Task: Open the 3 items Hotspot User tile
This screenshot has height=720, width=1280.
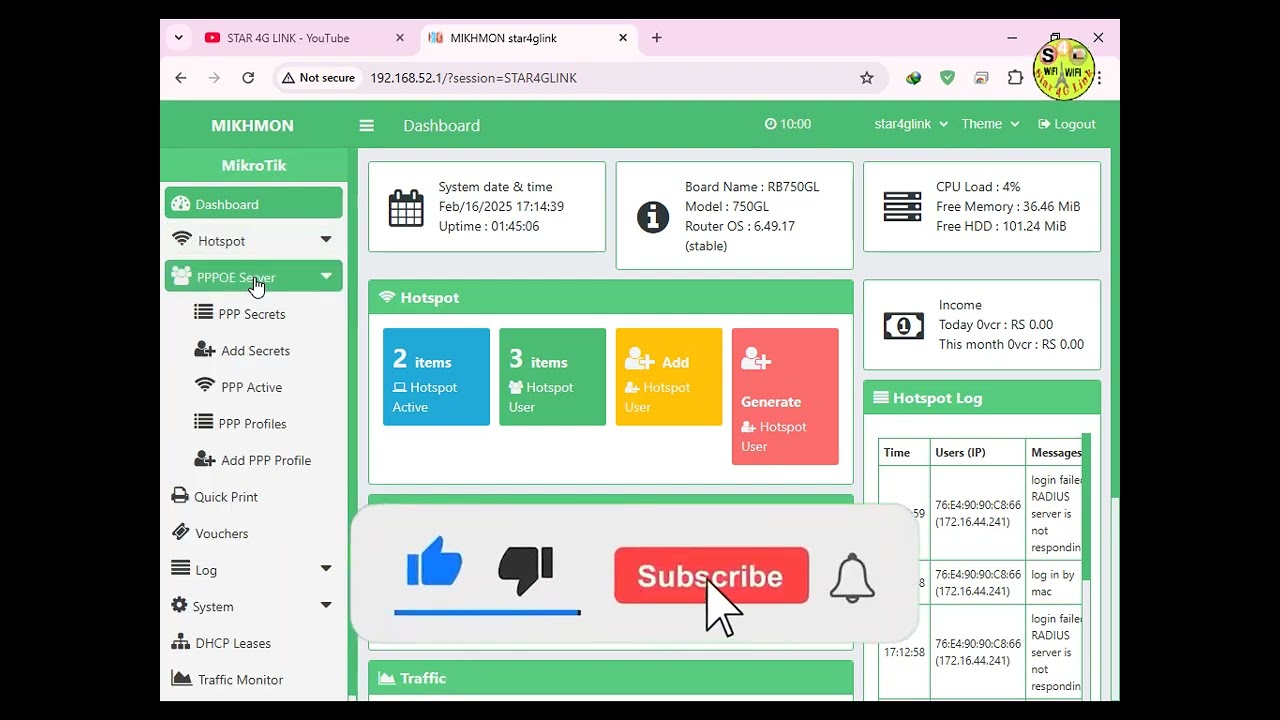Action: tap(552, 377)
